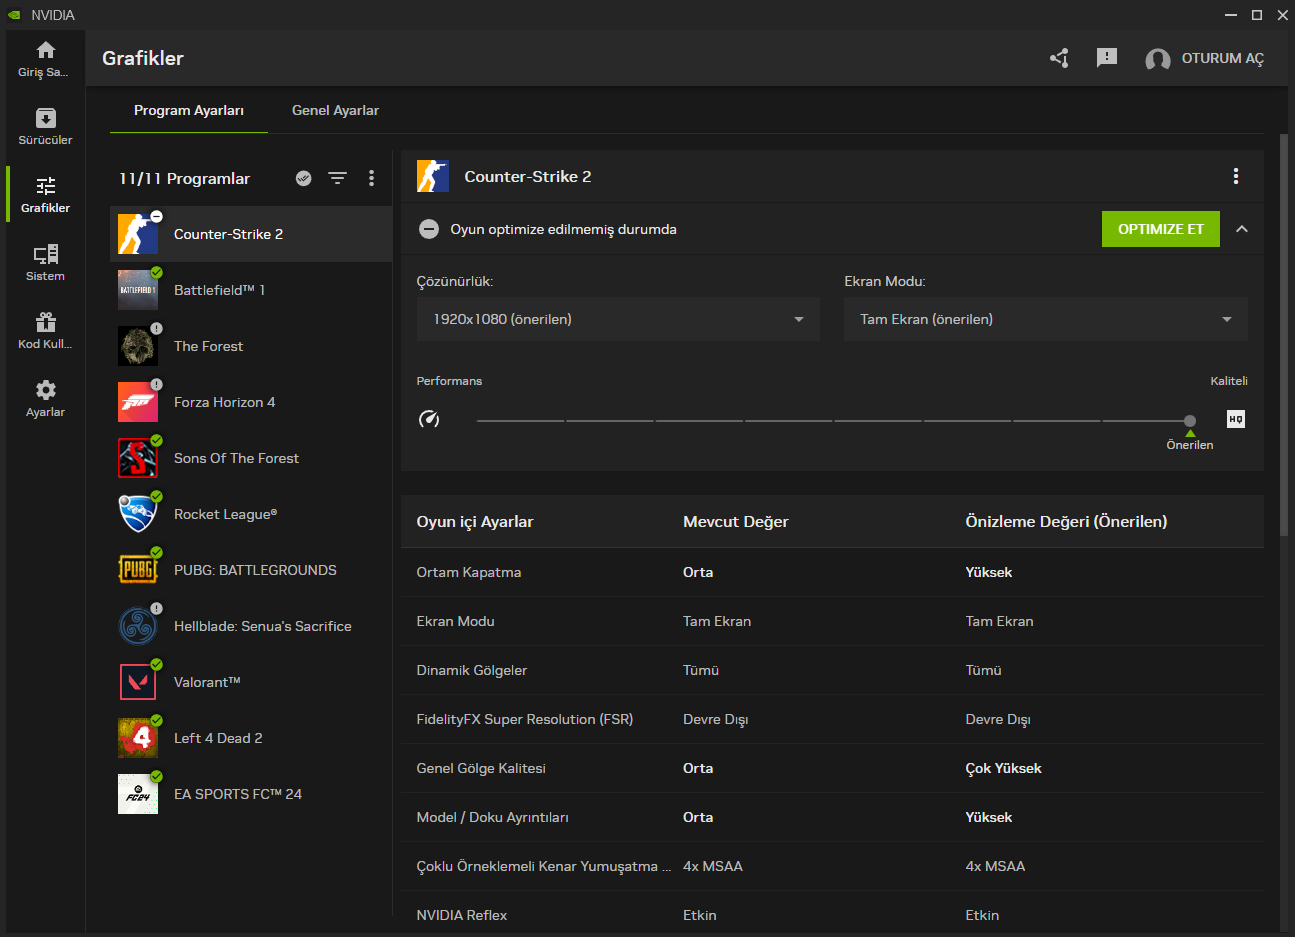1295x937 pixels.
Task: Open the Ekran Modu dropdown
Action: [1045, 319]
